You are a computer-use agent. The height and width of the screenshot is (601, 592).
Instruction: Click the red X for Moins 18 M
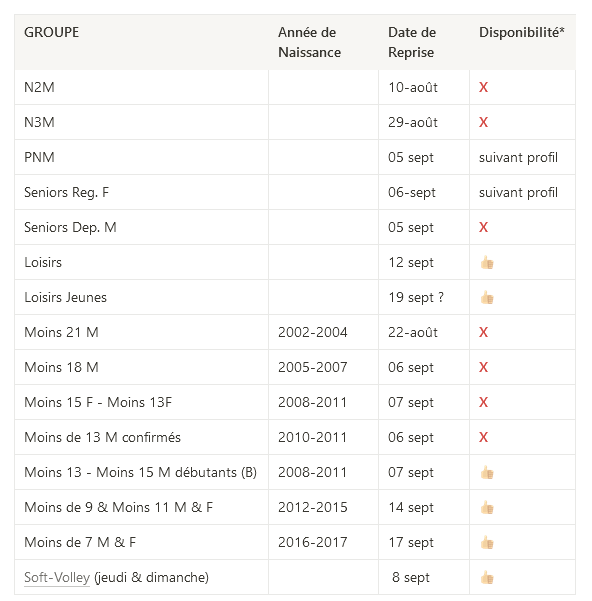click(483, 367)
